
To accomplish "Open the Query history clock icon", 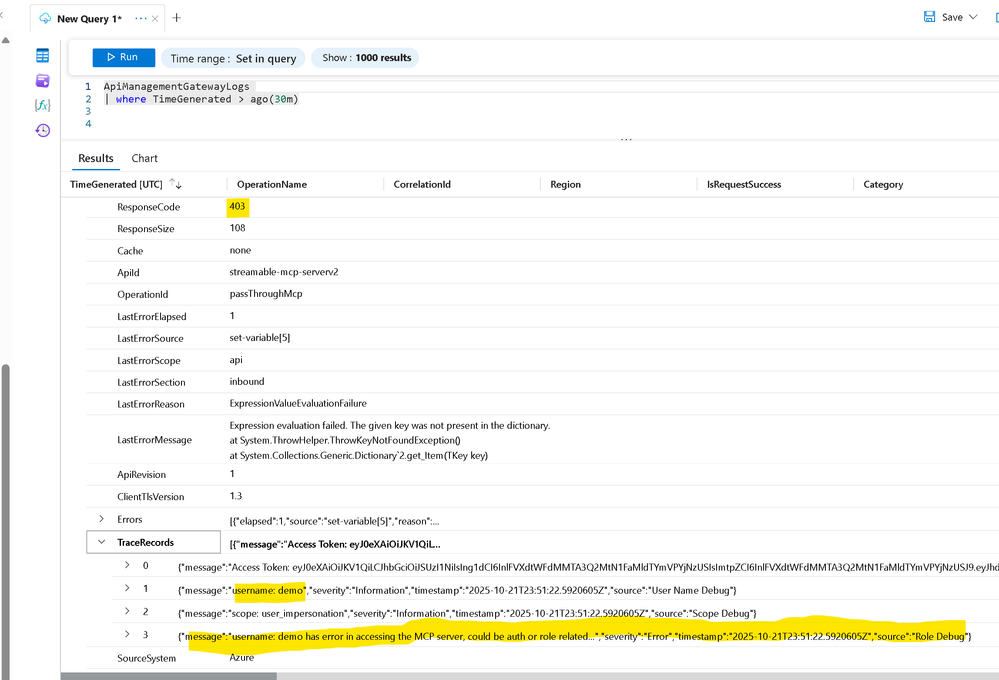I will pos(43,131).
